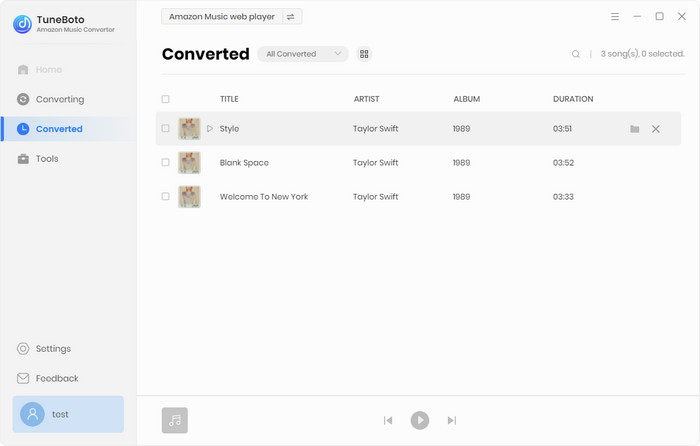700x446 pixels.
Task: Click the 3 song(s), 0 selected text
Action: (642, 54)
